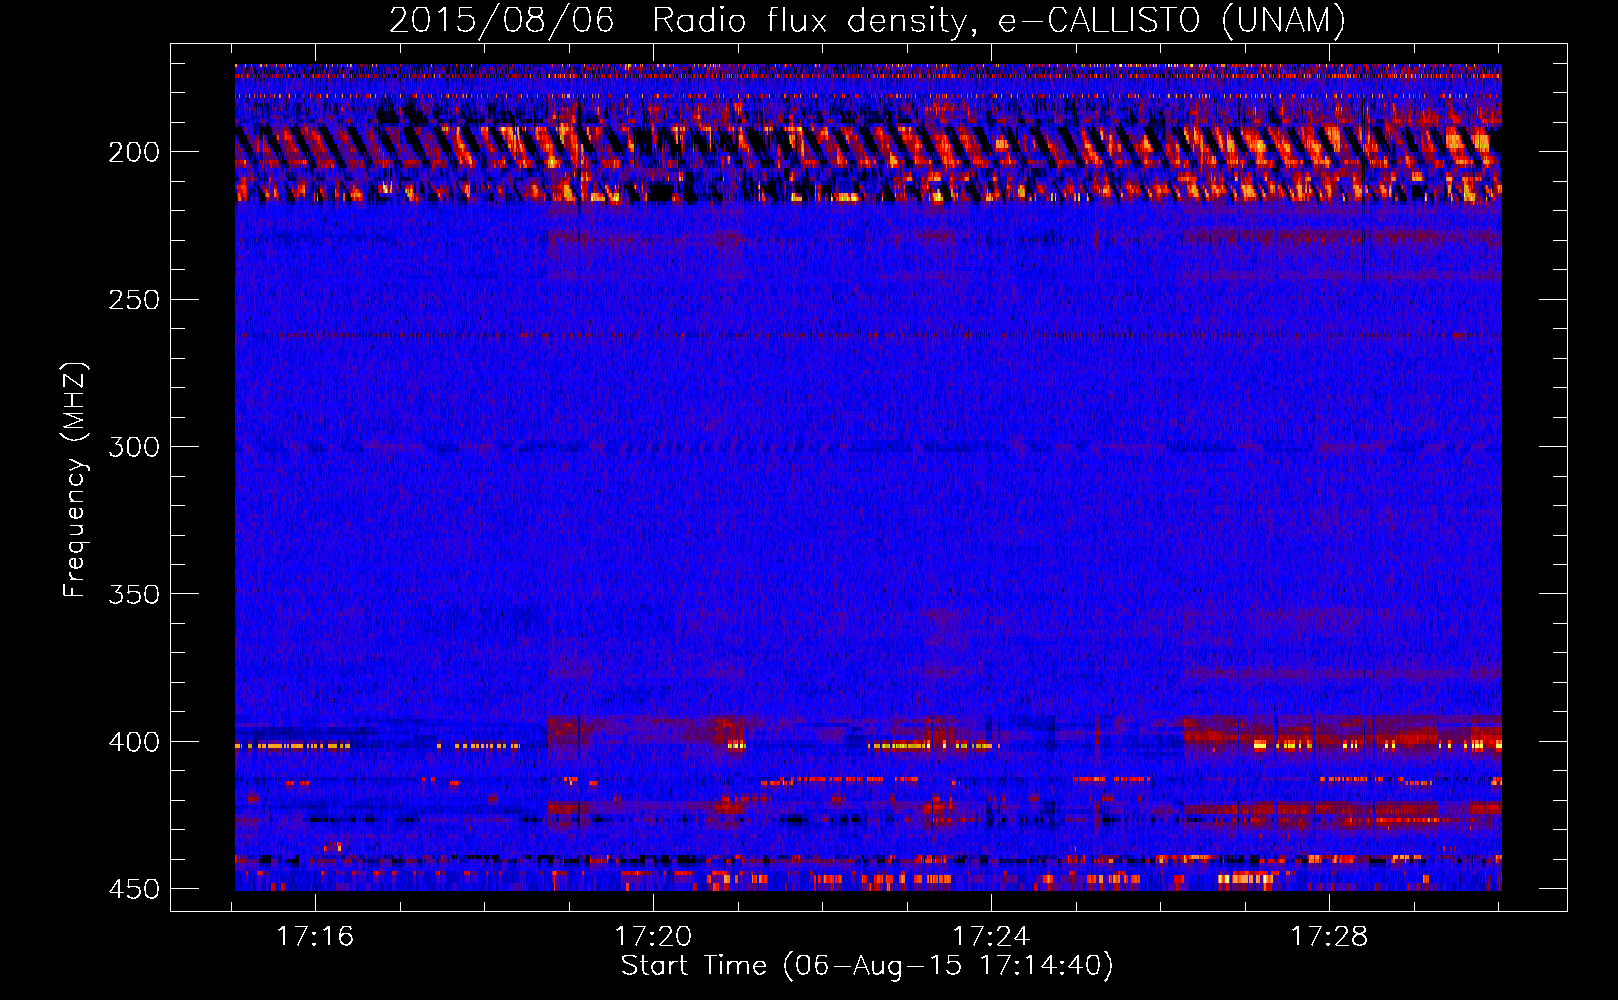Viewport: 1618px width, 1000px height.
Task: Select the 400 frequency tick label
Action: point(134,742)
